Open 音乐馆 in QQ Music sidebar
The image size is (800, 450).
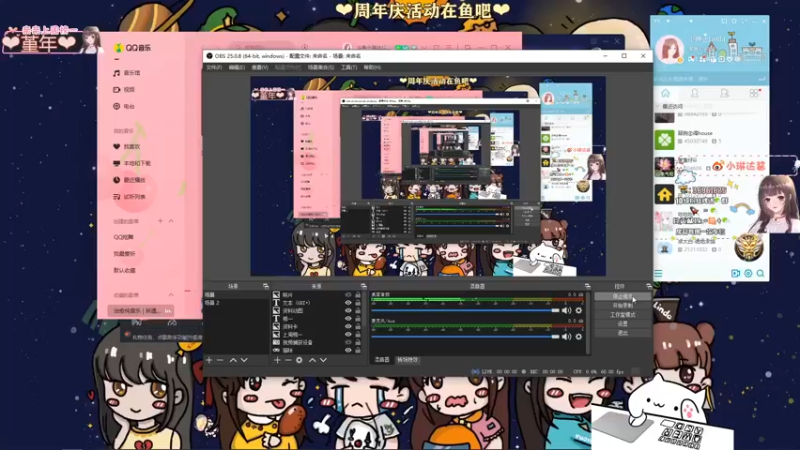127,73
